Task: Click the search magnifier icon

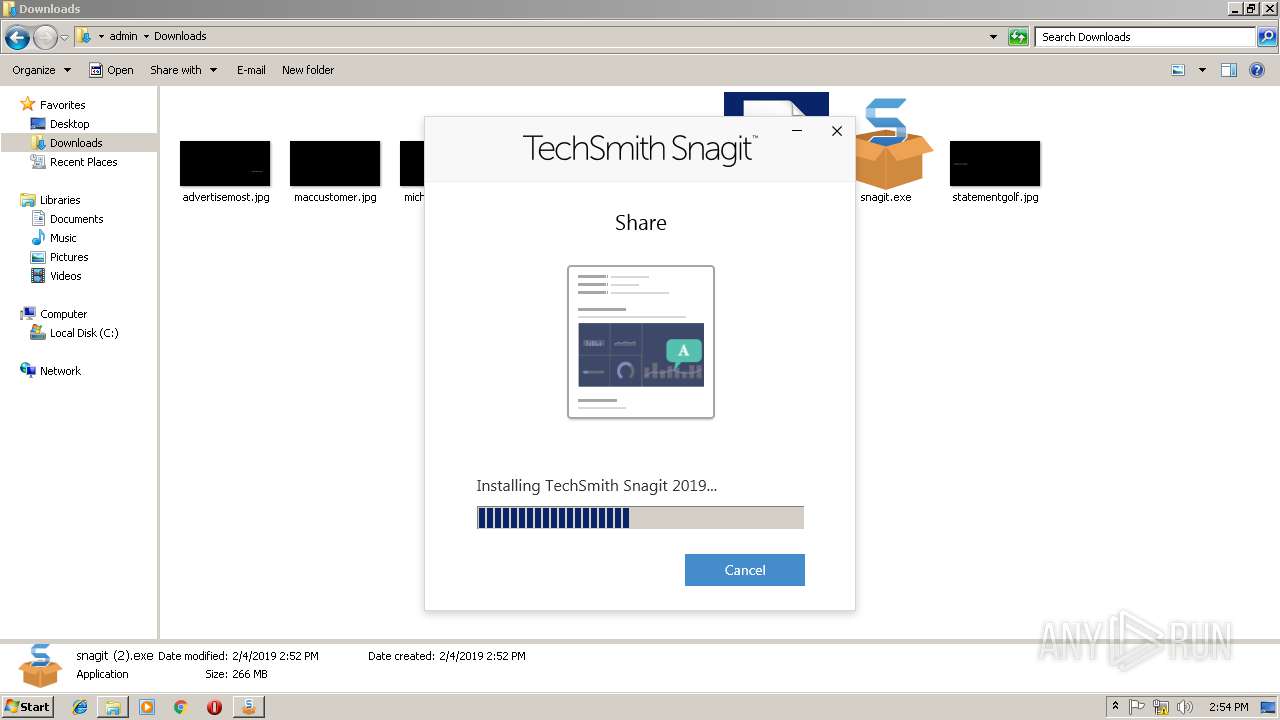Action: pyautogui.click(x=1267, y=37)
